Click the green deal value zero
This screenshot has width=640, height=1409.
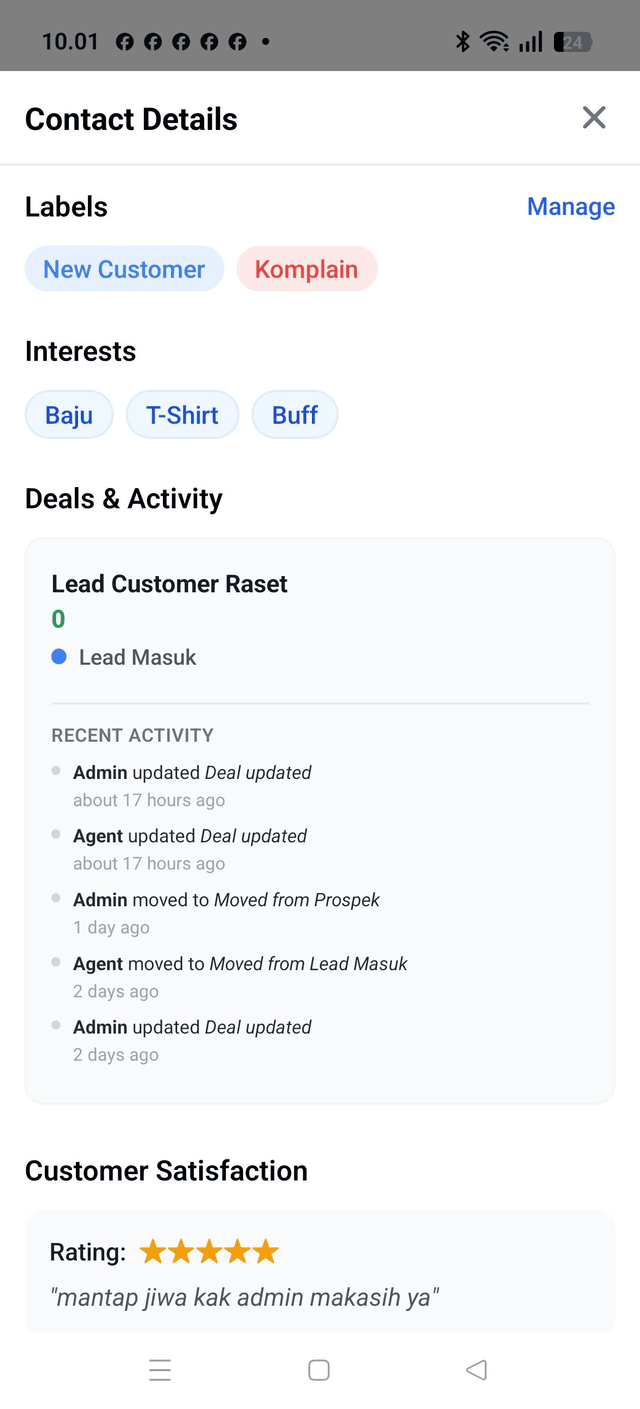pyautogui.click(x=58, y=619)
